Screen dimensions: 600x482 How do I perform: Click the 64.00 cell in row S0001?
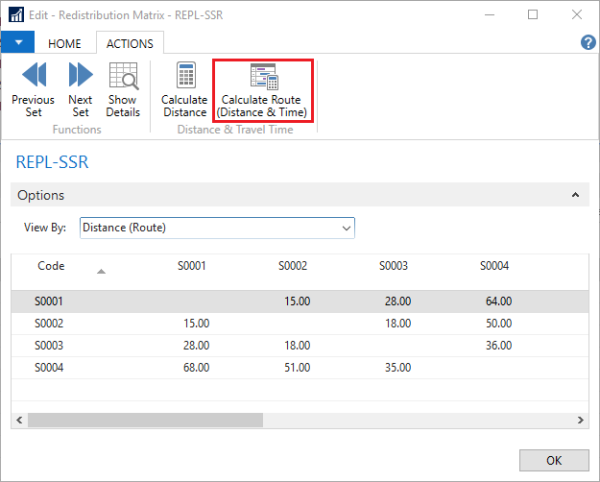[x=498, y=300]
